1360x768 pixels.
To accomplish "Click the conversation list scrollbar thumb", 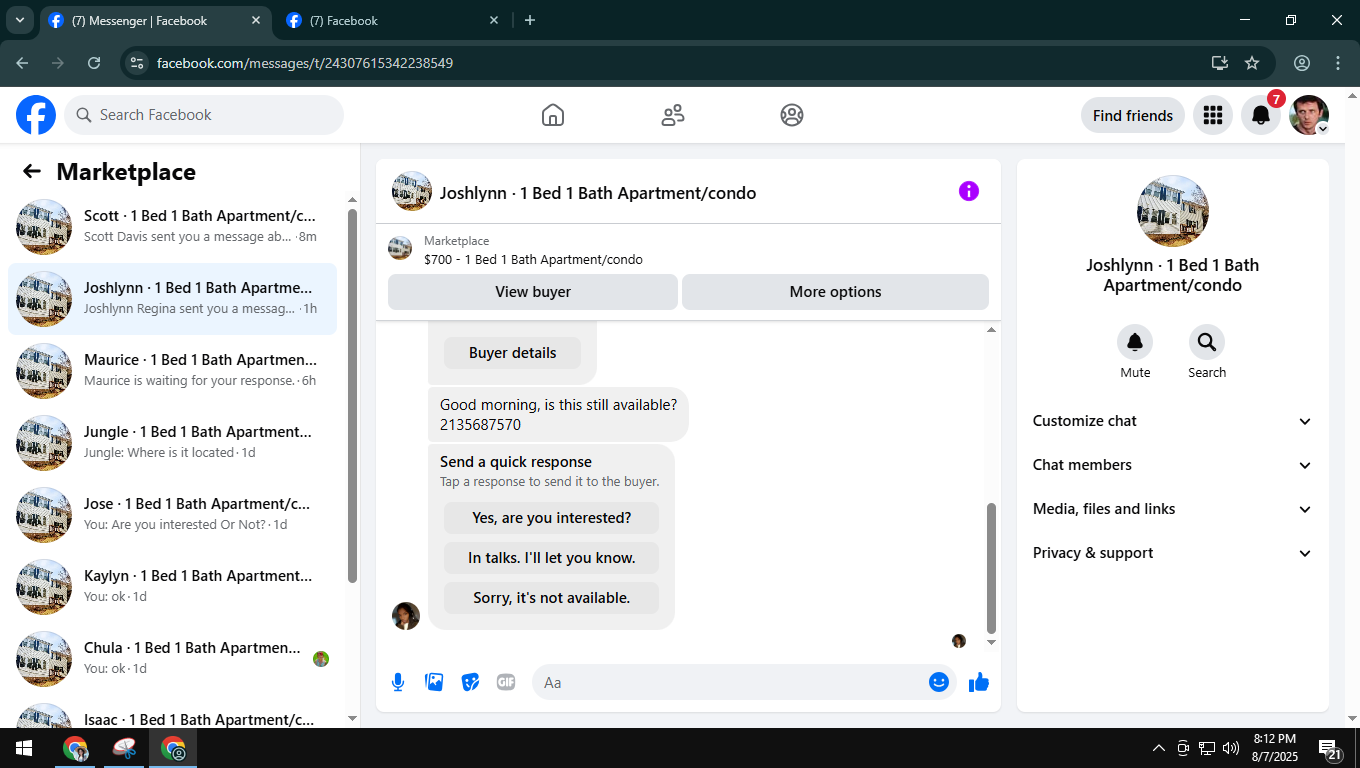I will (352, 396).
